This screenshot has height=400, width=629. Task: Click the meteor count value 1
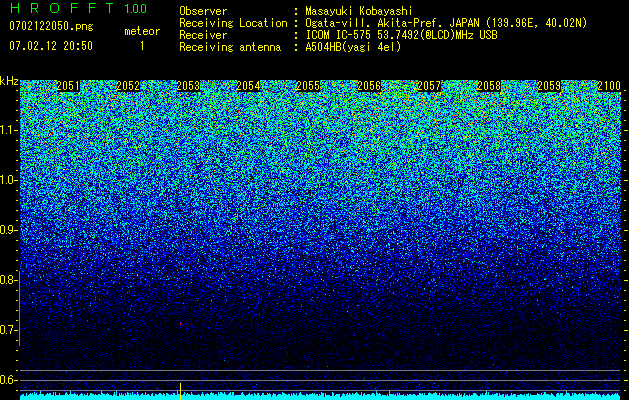pyautogui.click(x=142, y=46)
